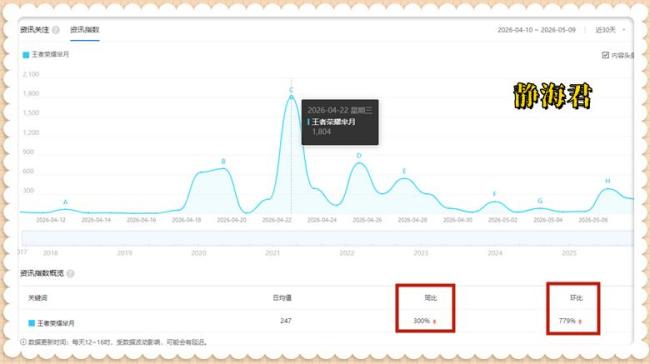Click the red up arrow beside 300%
Screen dimensions: 650x364
pyautogui.click(x=434, y=321)
